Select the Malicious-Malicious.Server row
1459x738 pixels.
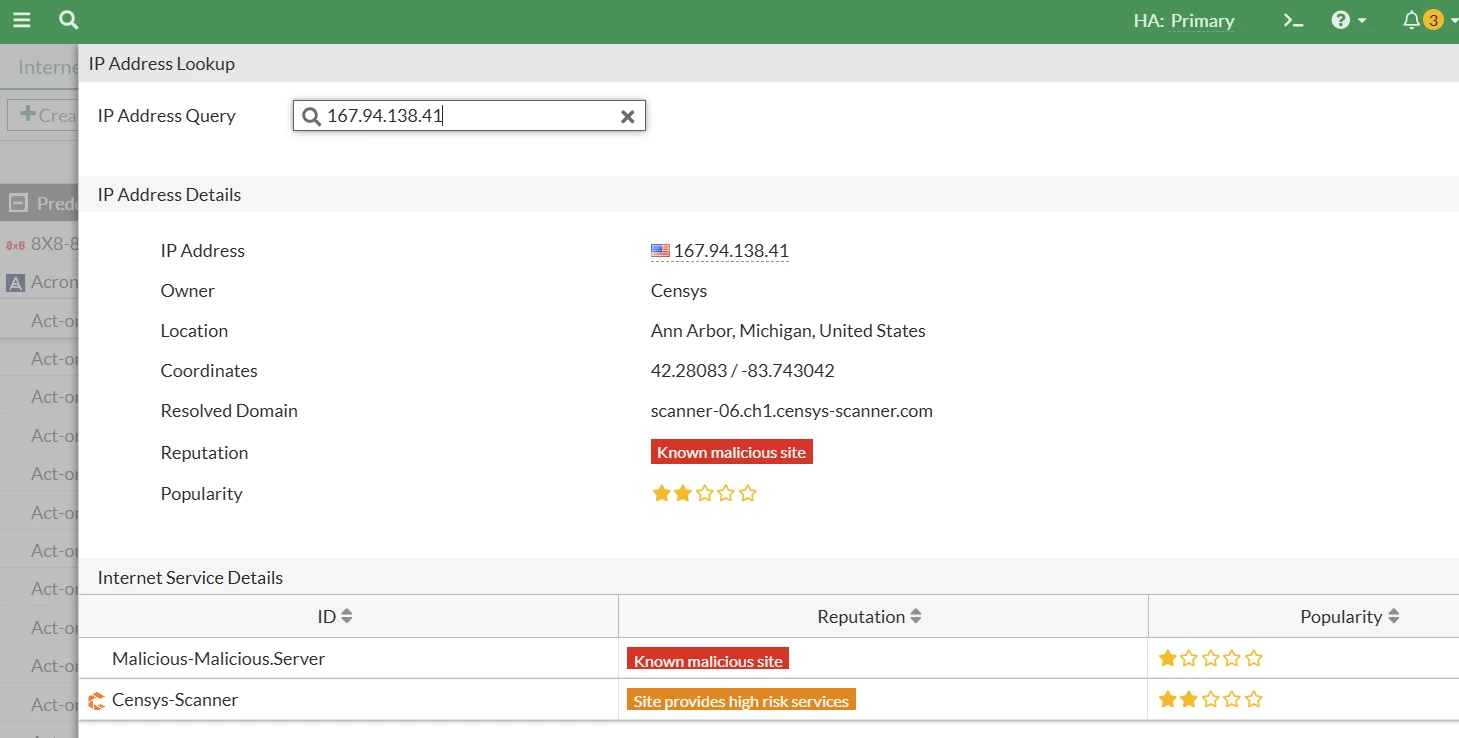768,659
